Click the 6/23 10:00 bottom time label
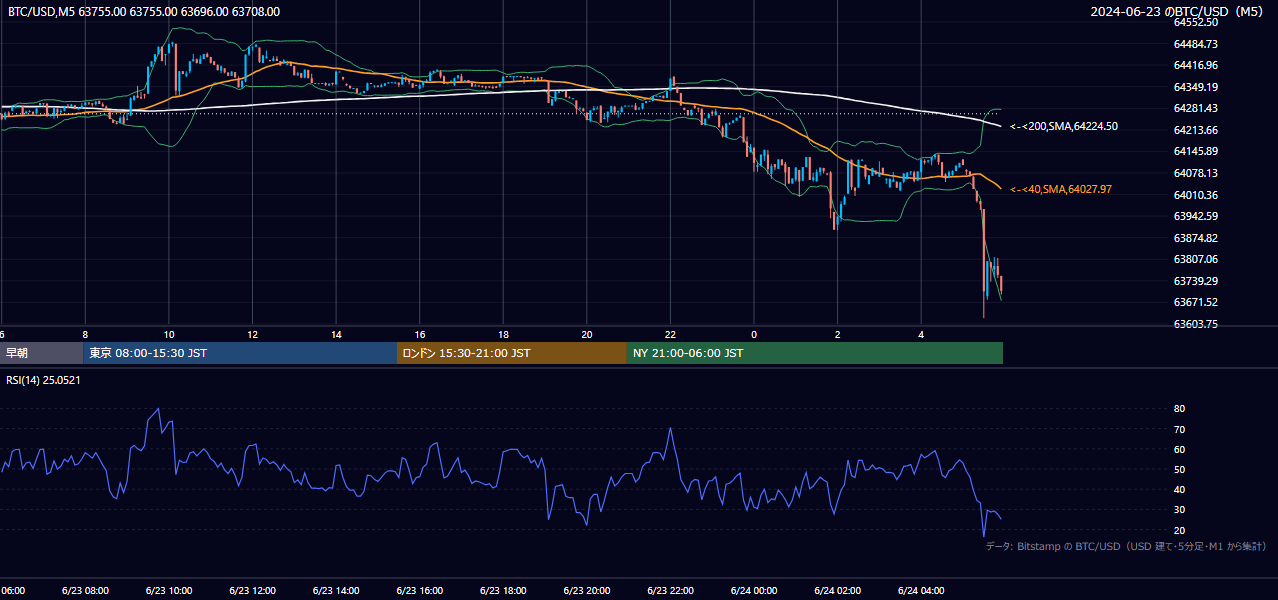 tap(169, 591)
